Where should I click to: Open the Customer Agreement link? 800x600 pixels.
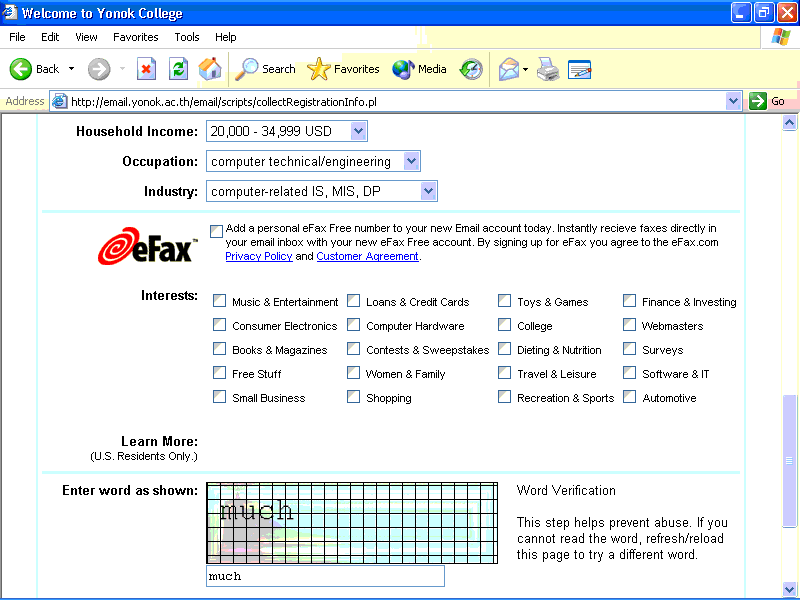(367, 256)
